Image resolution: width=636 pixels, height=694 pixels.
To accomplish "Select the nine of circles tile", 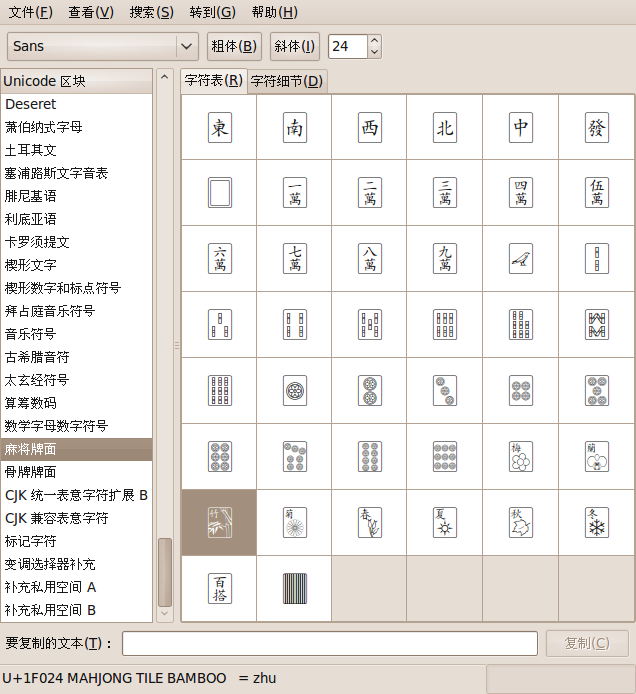I will click(x=445, y=457).
